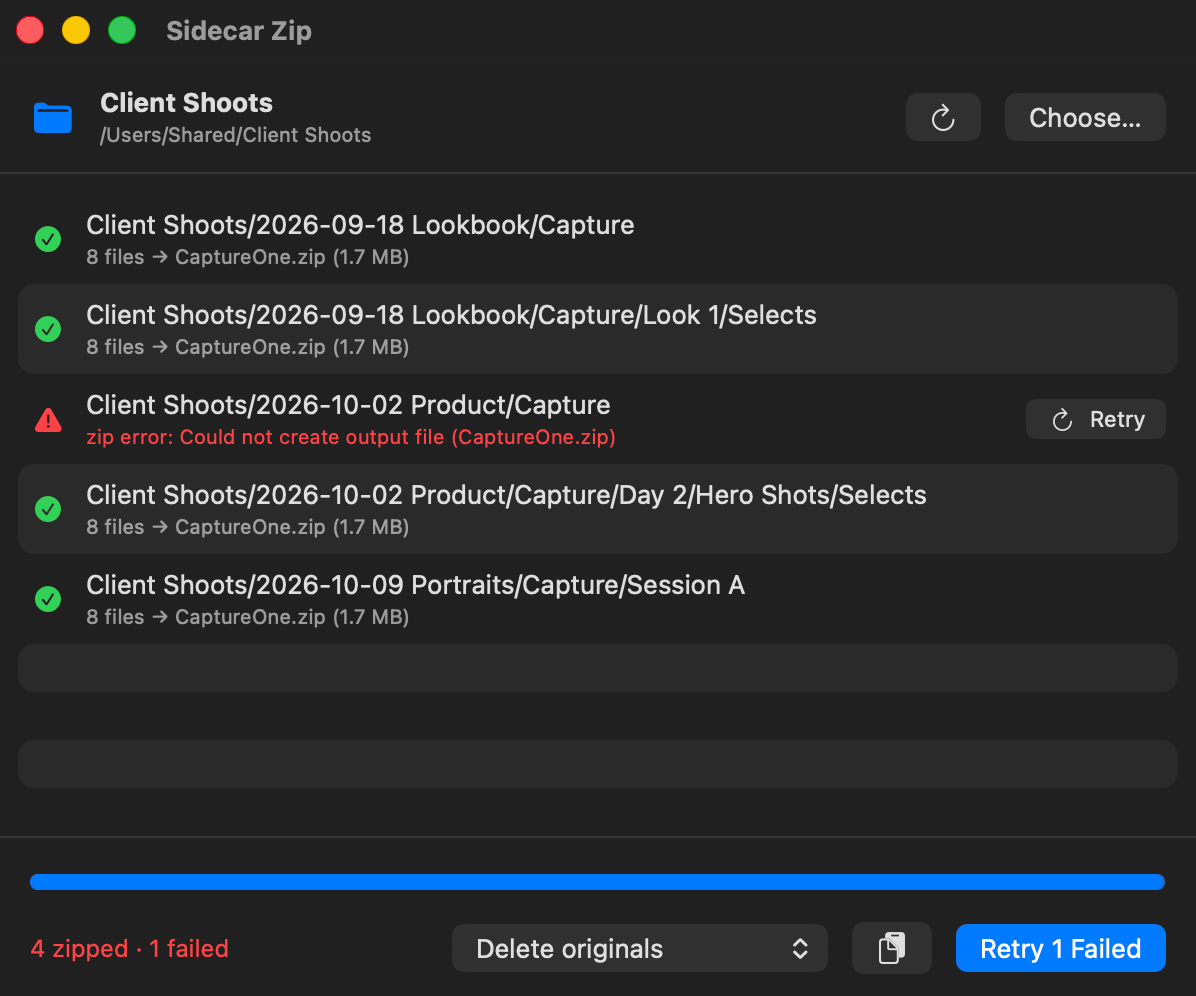Open the Choose... folder button
Screen dimensions: 1196x996
1085,117
